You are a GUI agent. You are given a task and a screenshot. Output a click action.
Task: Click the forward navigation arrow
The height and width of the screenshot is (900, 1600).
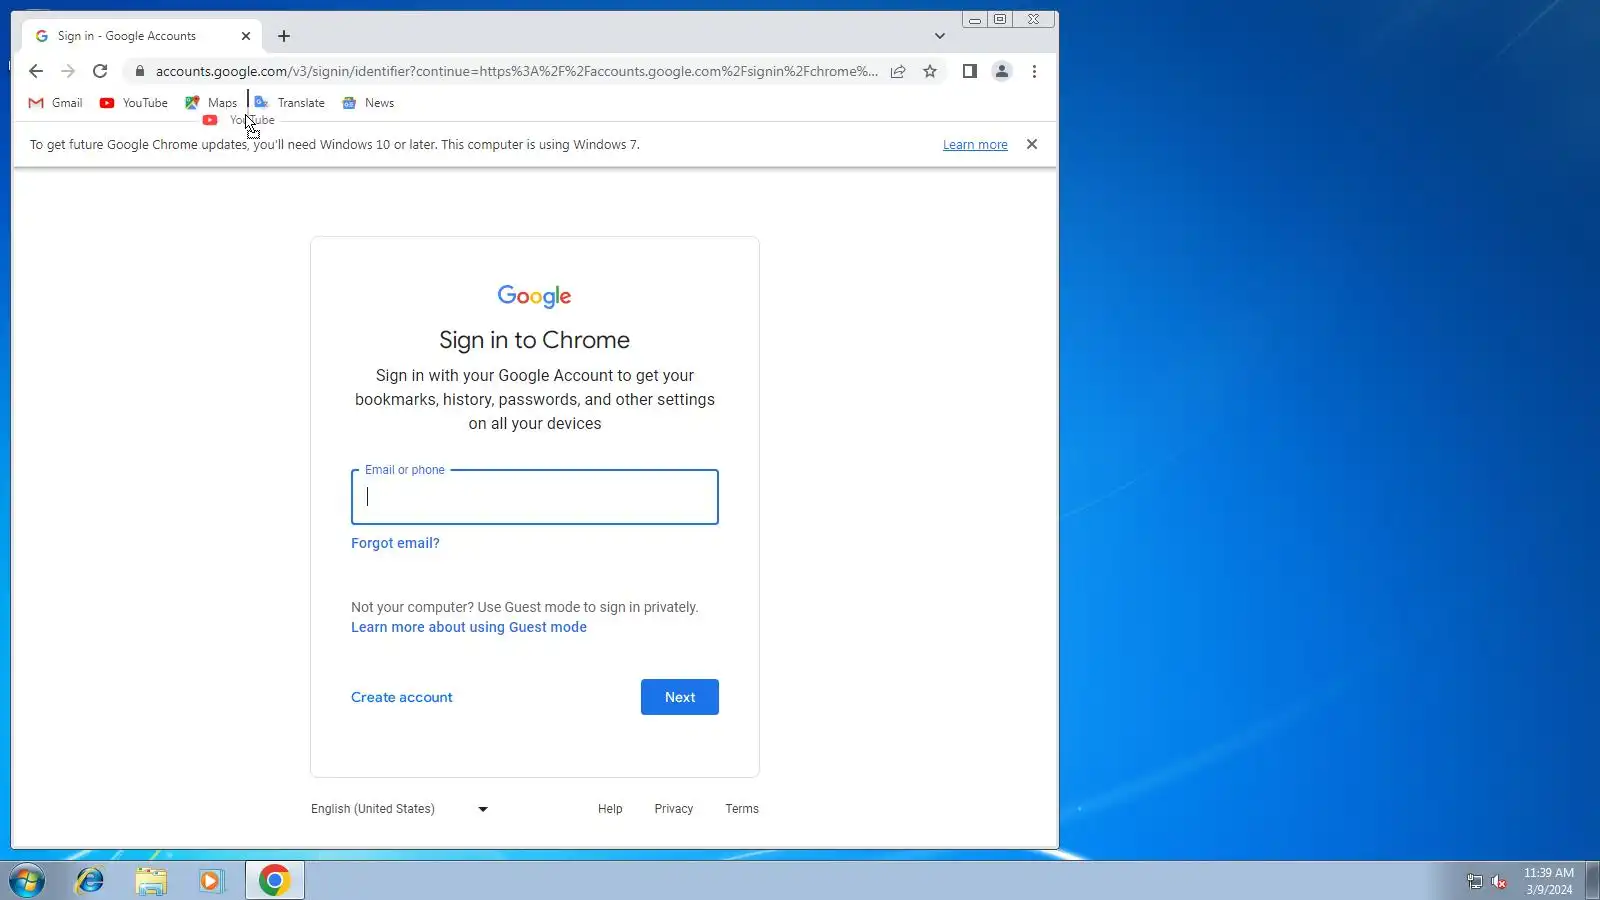click(68, 71)
